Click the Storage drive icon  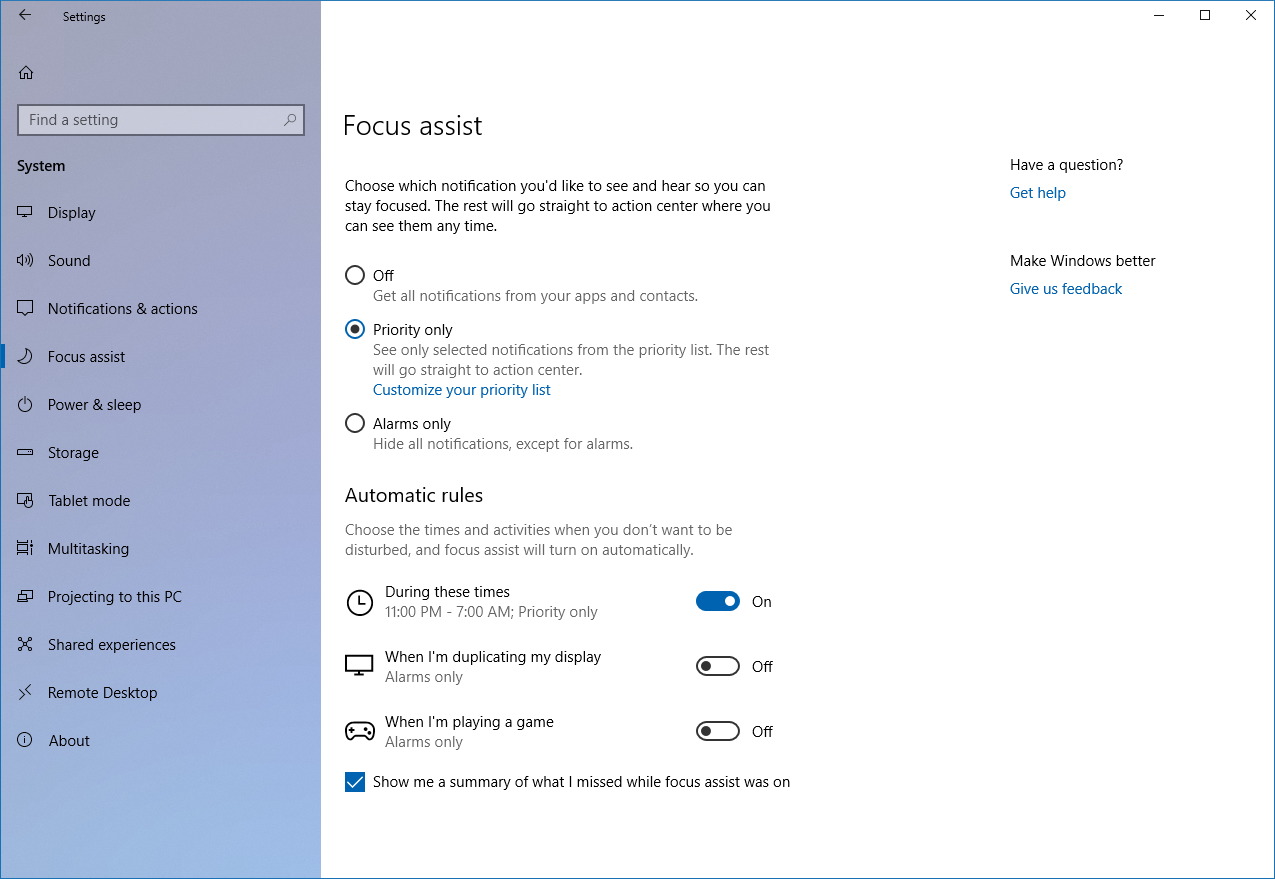tap(26, 453)
